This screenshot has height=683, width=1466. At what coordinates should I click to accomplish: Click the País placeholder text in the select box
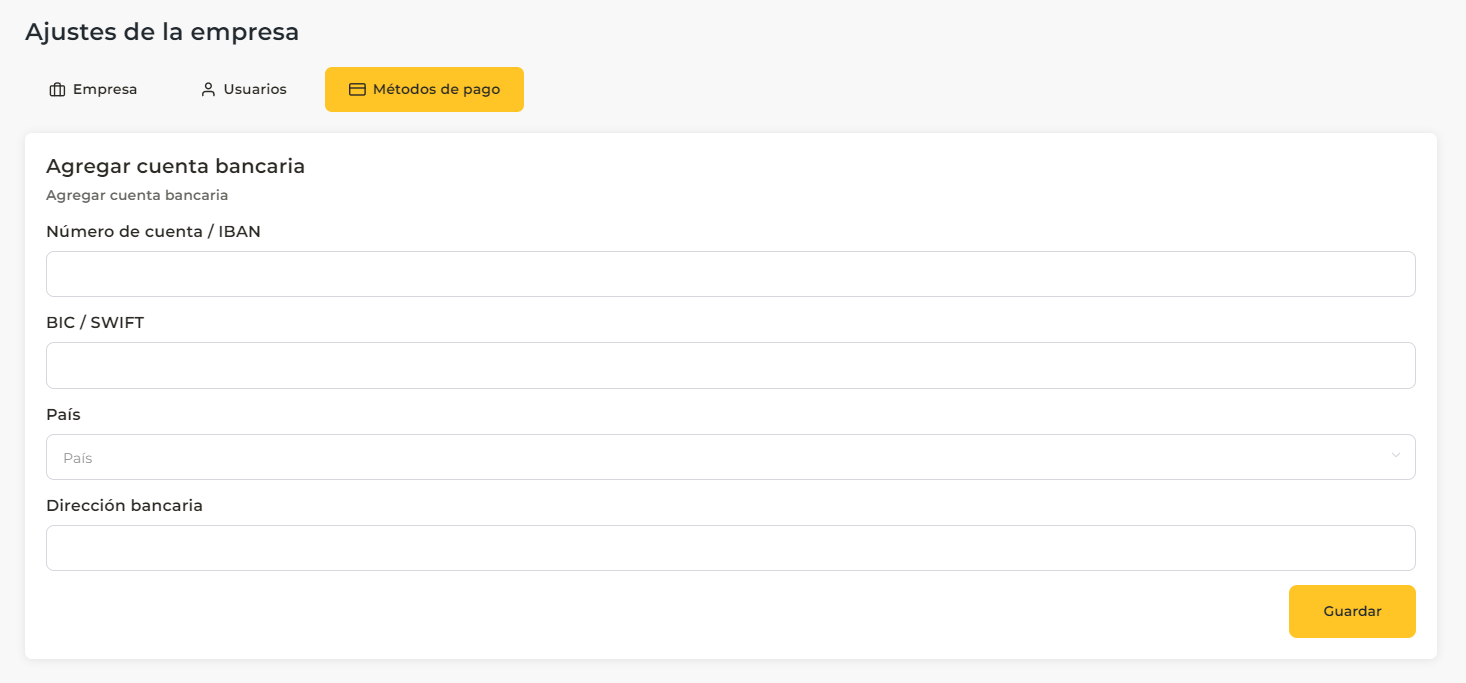[x=78, y=458]
